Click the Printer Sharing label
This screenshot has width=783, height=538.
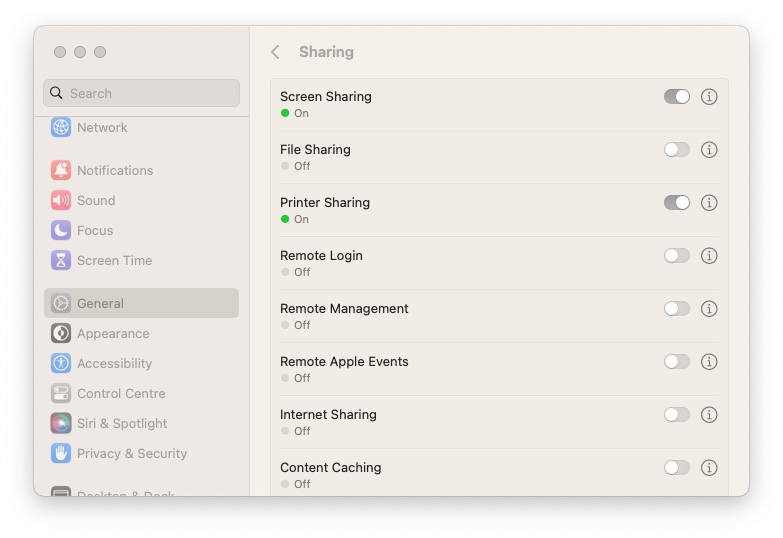tap(325, 202)
